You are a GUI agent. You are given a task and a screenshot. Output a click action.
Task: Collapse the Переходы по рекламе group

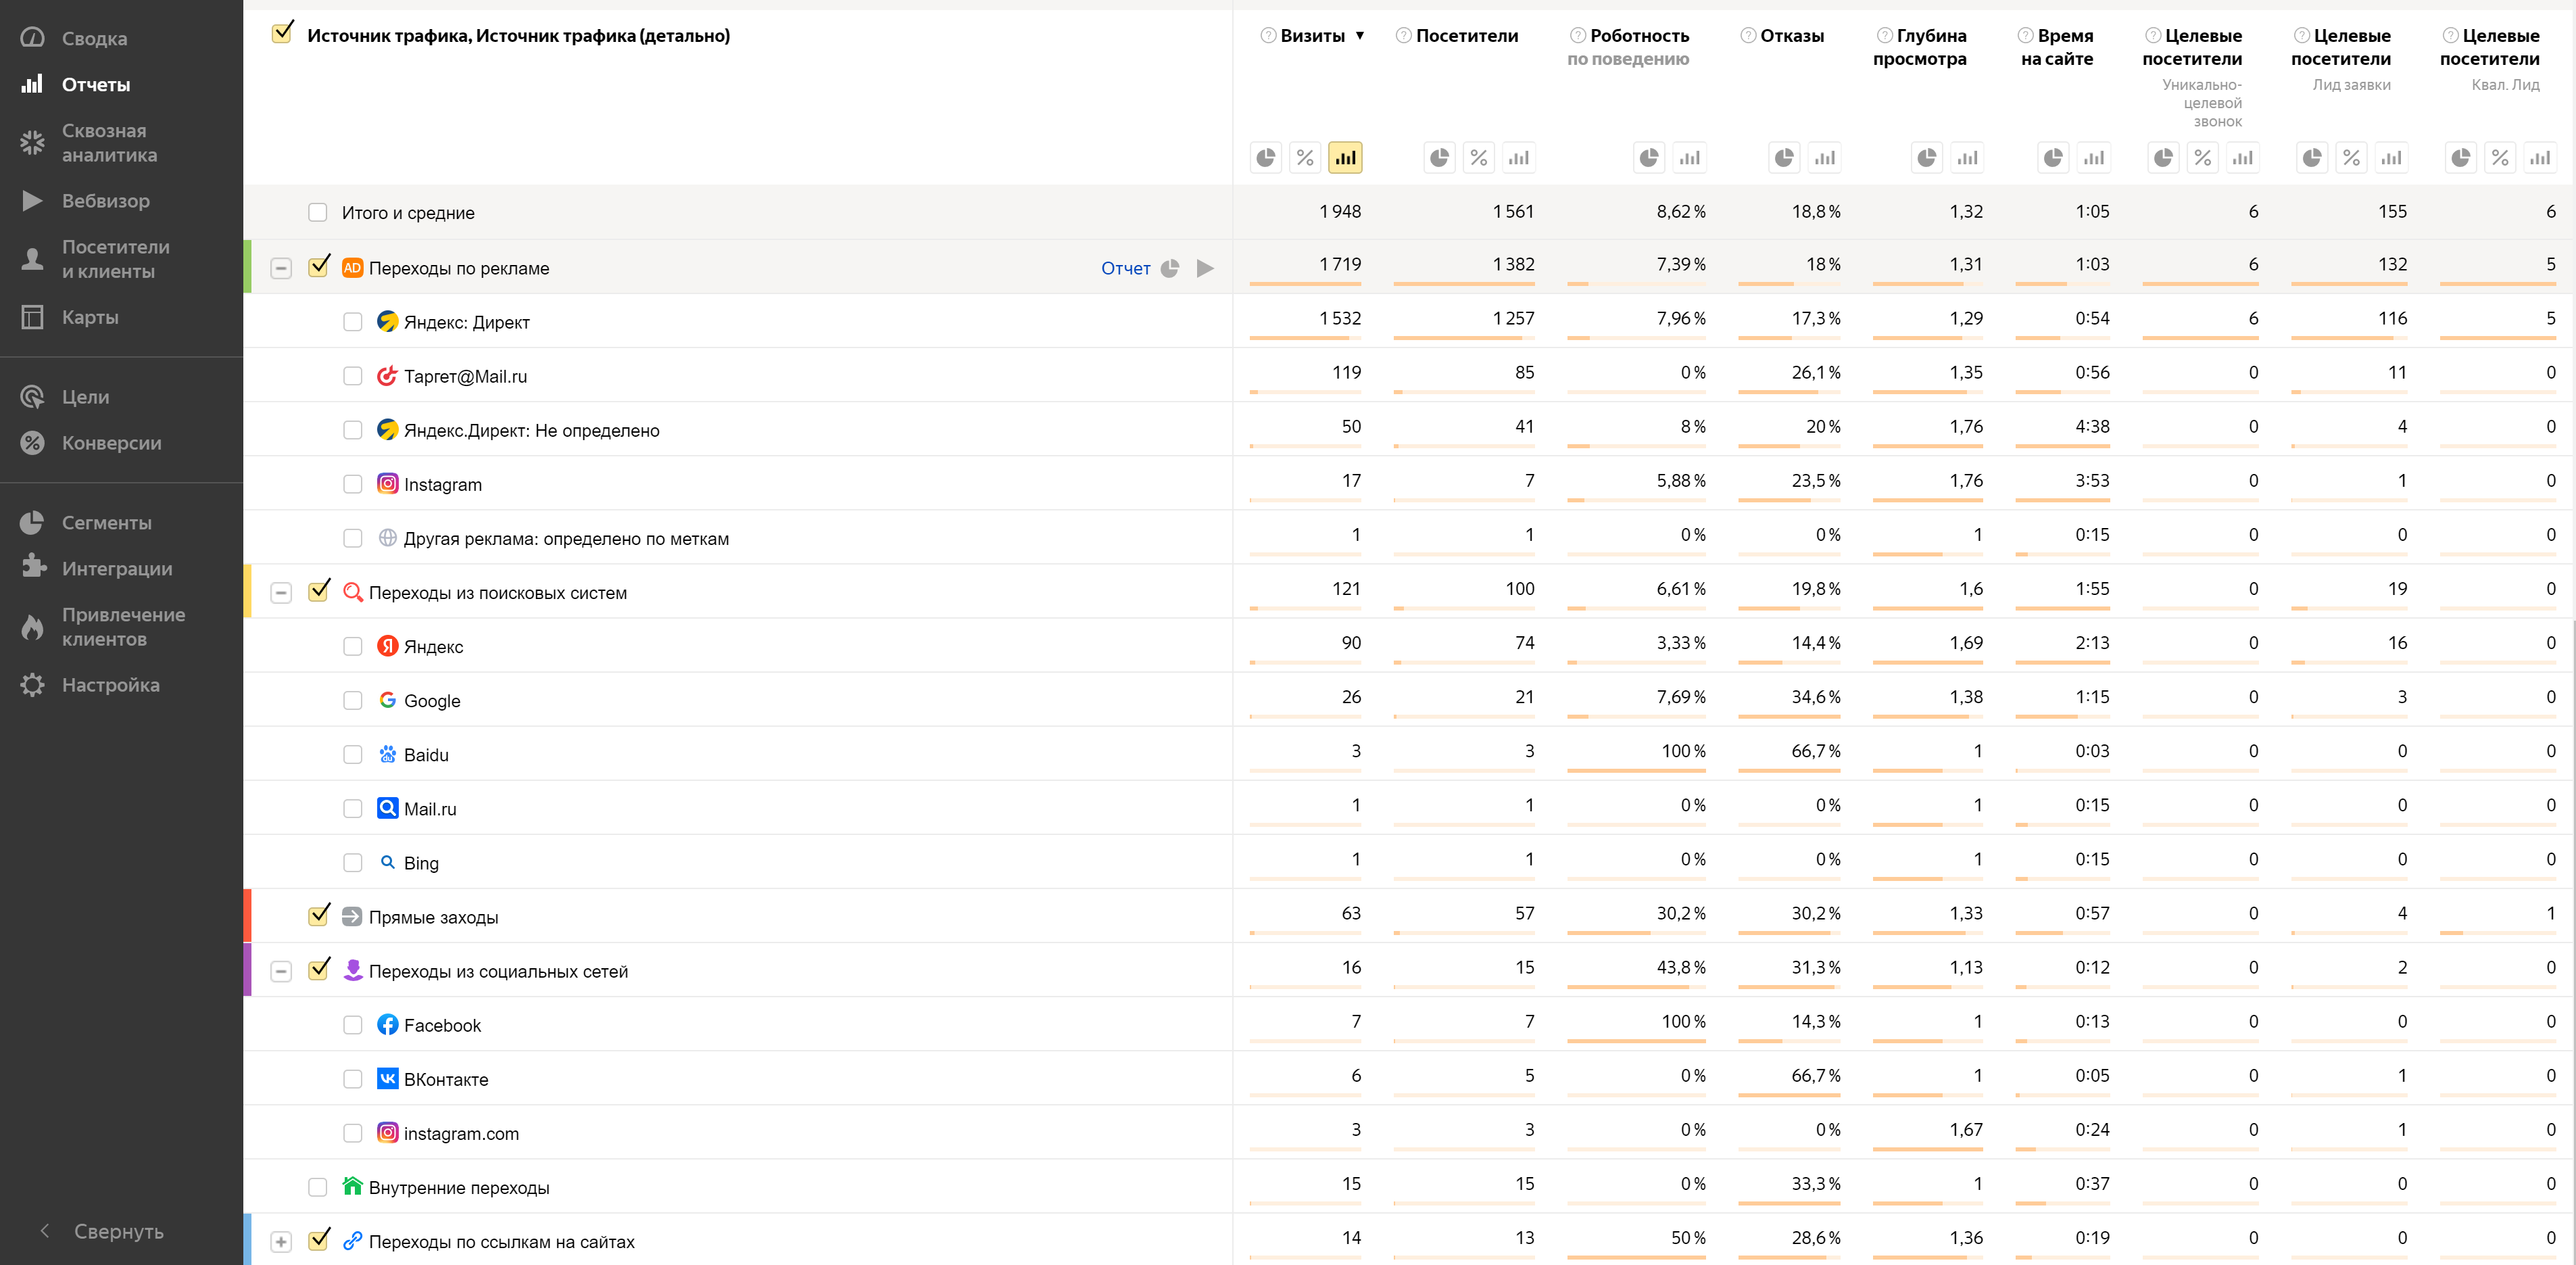click(281, 268)
